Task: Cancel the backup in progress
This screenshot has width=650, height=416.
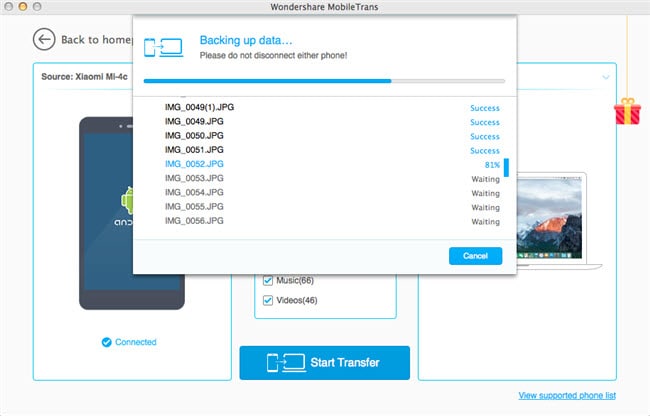Action: (475, 256)
